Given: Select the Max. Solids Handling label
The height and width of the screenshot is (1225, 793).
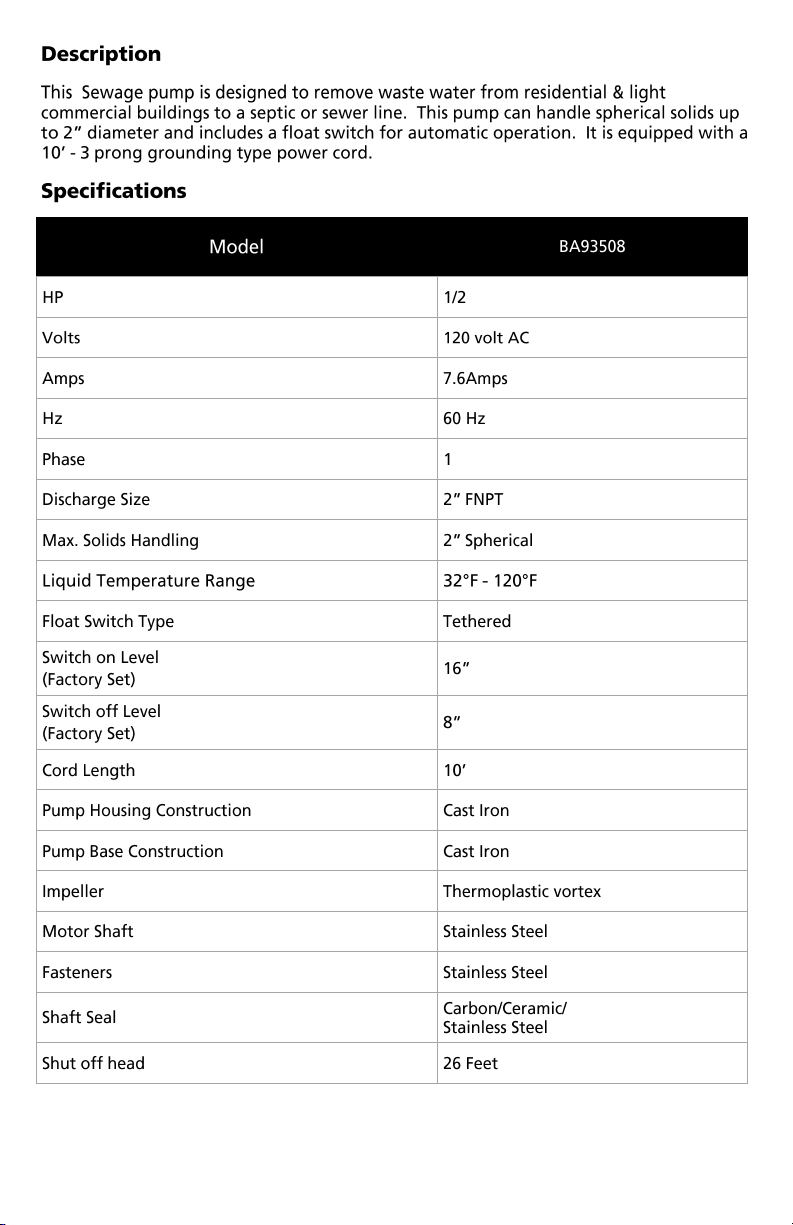Looking at the screenshot, I should [120, 540].
